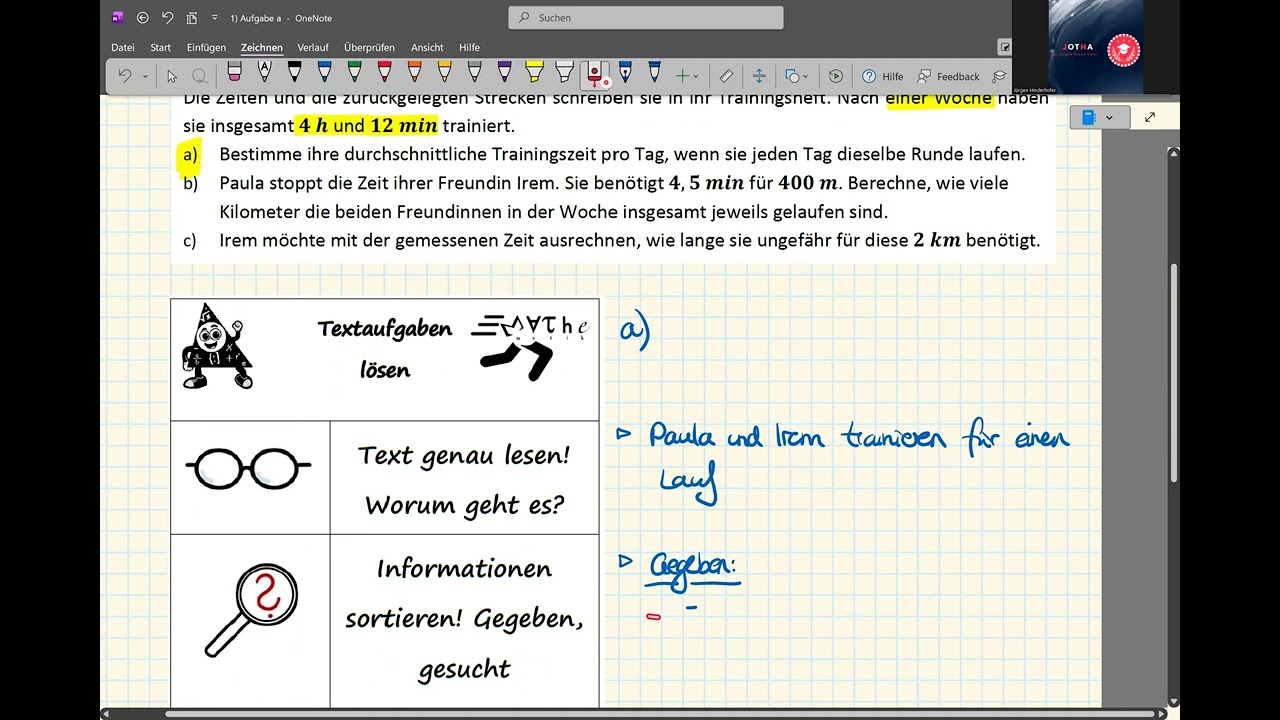This screenshot has height=720, width=1280.
Task: Select the yellow highlighter
Action: [x=534, y=72]
